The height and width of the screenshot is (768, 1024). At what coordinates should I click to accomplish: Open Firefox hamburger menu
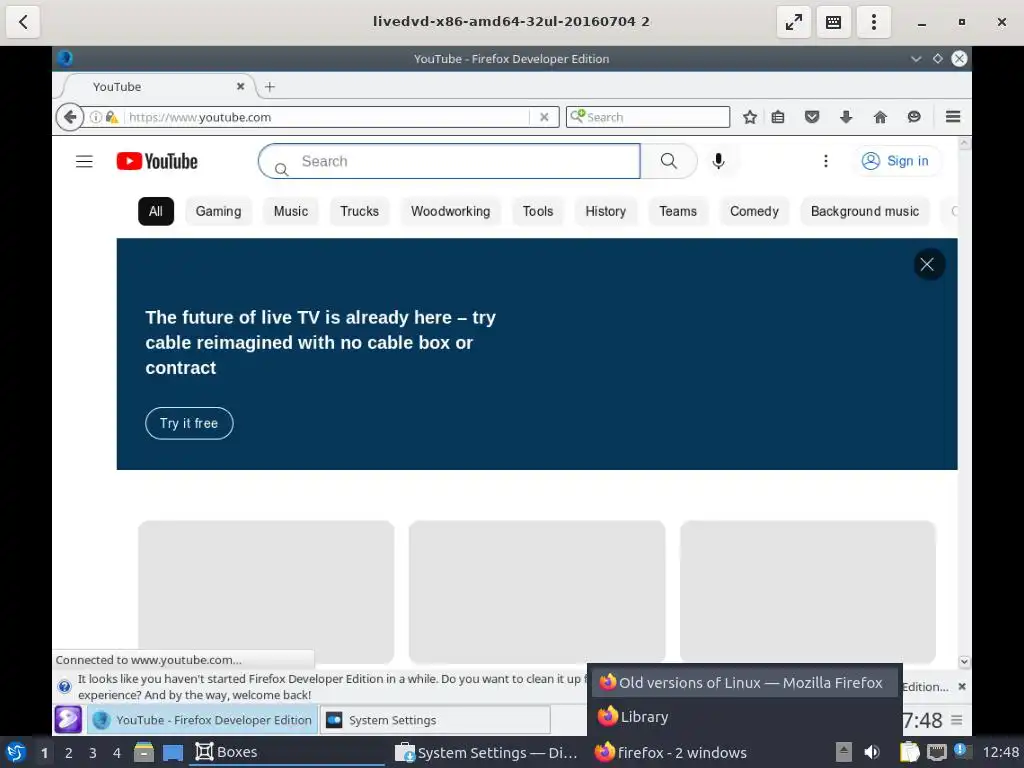[x=953, y=117]
